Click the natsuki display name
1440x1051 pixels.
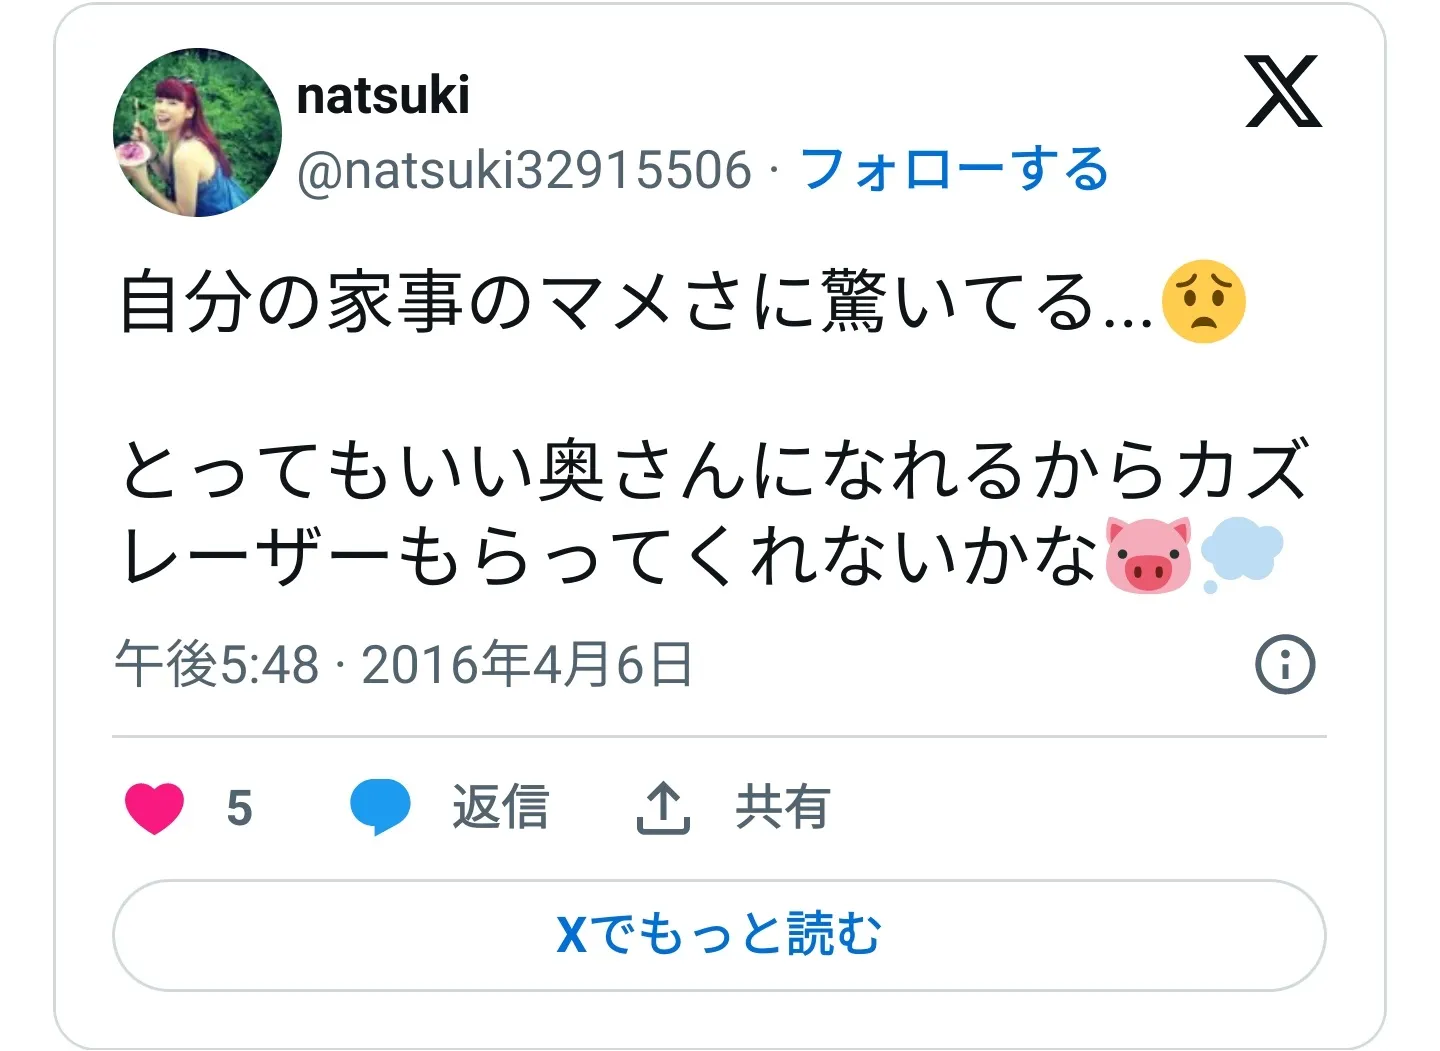coord(383,95)
